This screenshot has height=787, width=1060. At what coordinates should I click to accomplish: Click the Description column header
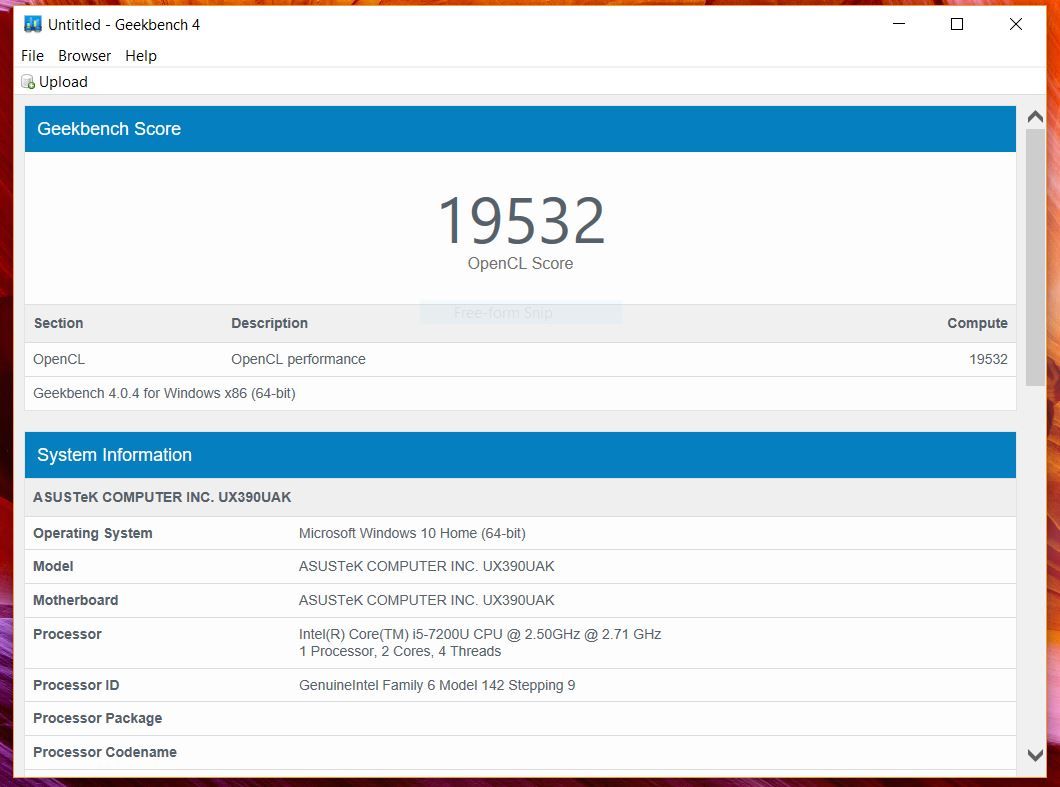[x=269, y=323]
